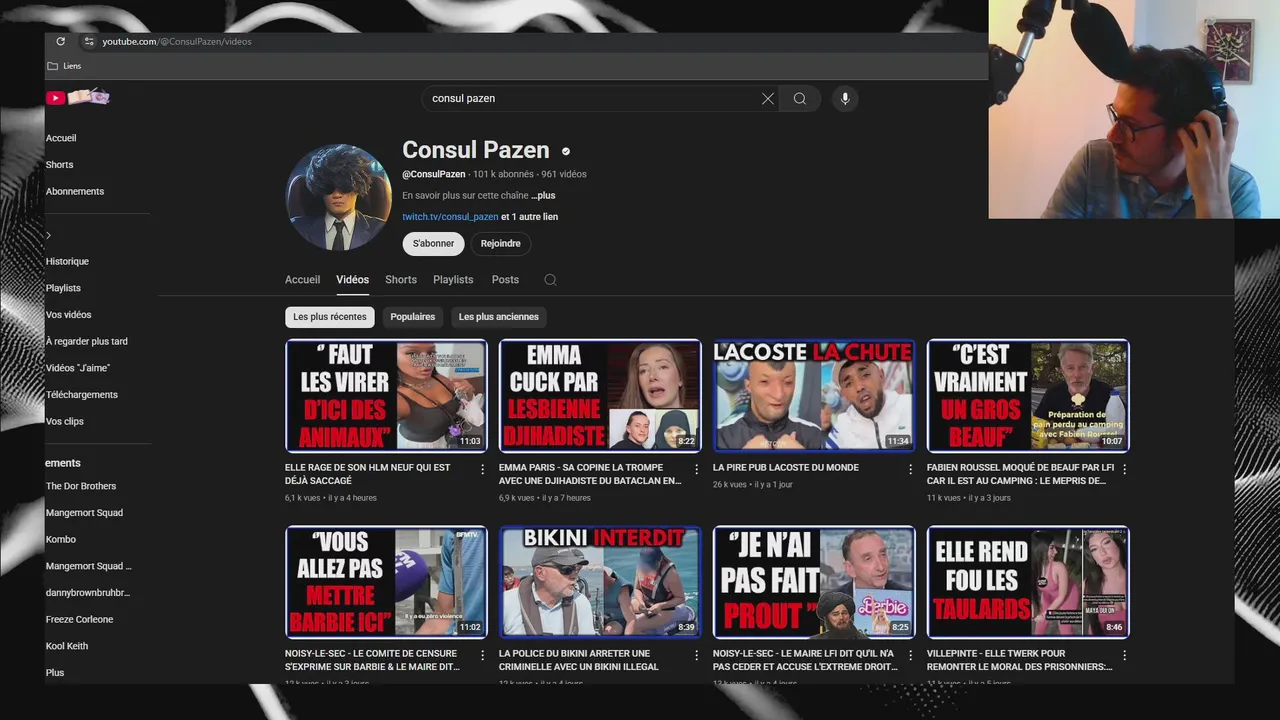
Task: Open Vidéos "J'aime" in the sidebar
Action: (x=78, y=368)
